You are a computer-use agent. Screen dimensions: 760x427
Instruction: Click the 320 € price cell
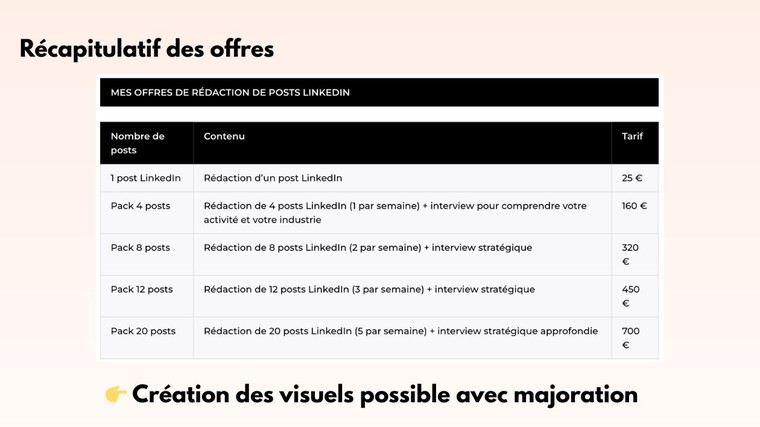click(630, 254)
